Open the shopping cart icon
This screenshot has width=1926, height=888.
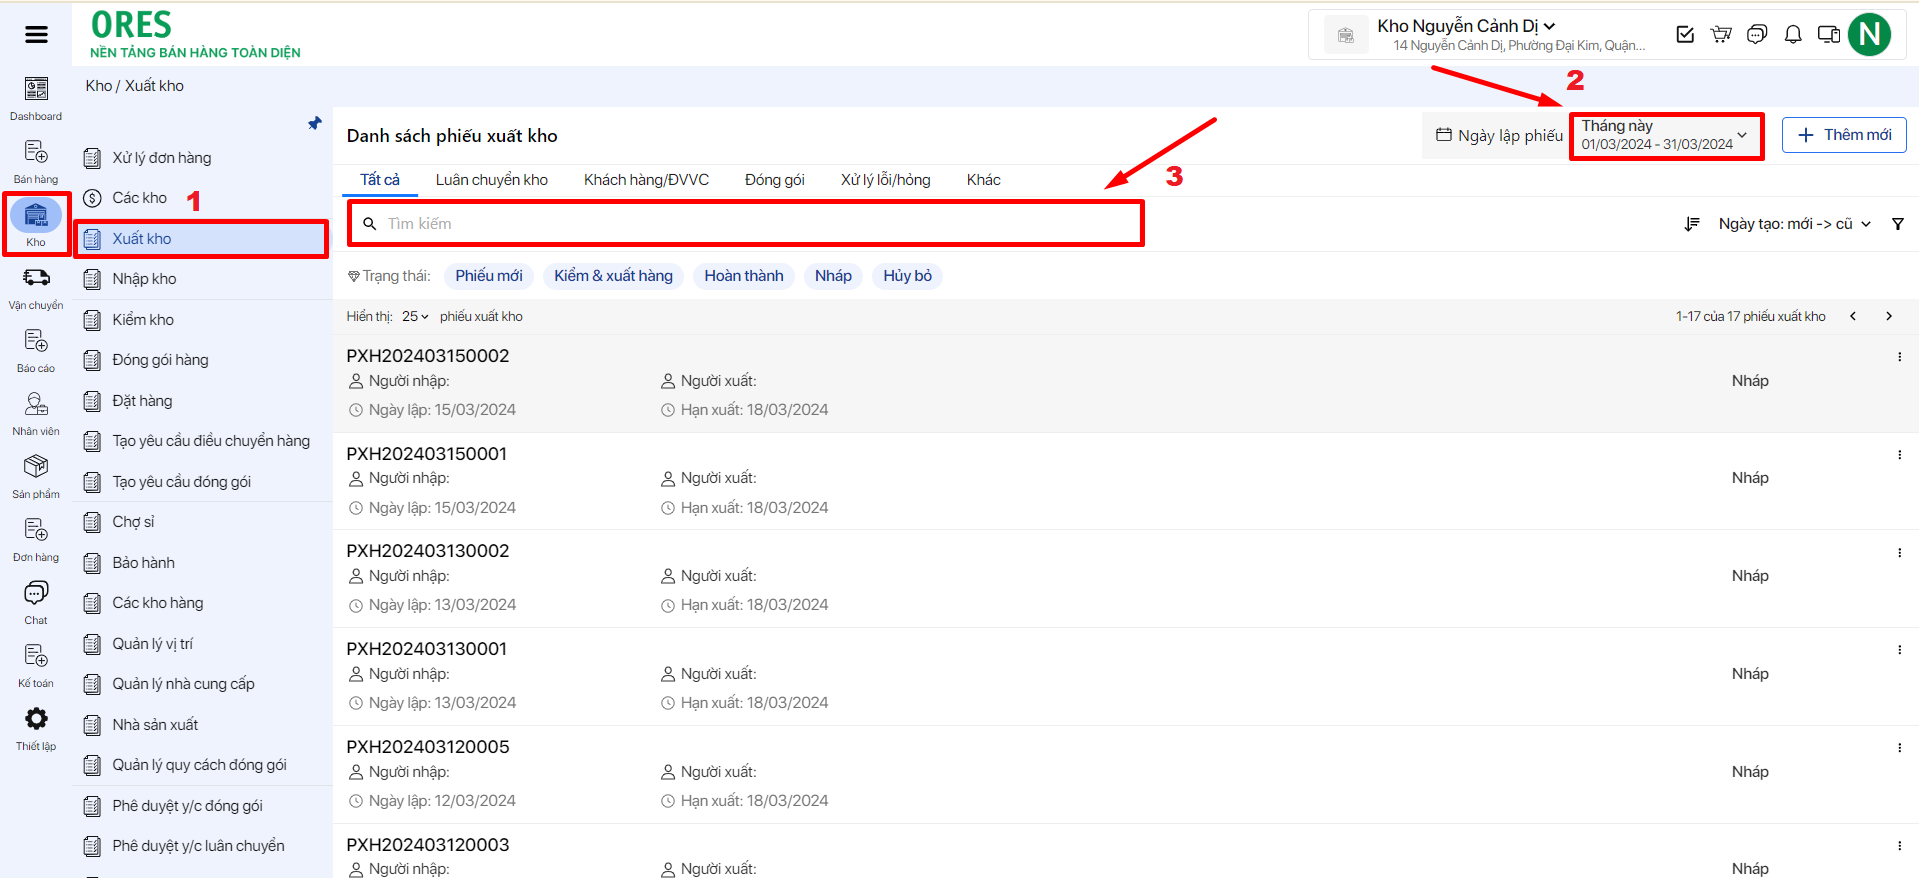pos(1721,35)
